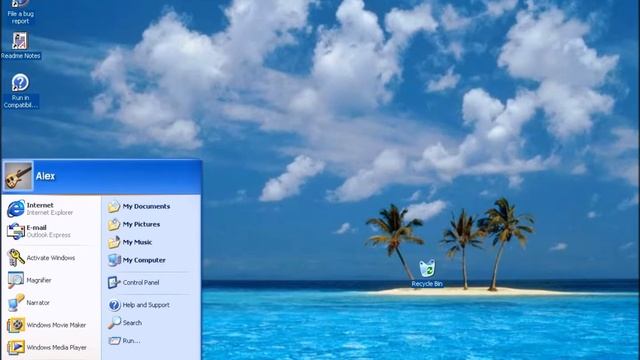640x360 pixels.
Task: Click the Activate Windows keys icon
Action: click(x=16, y=258)
